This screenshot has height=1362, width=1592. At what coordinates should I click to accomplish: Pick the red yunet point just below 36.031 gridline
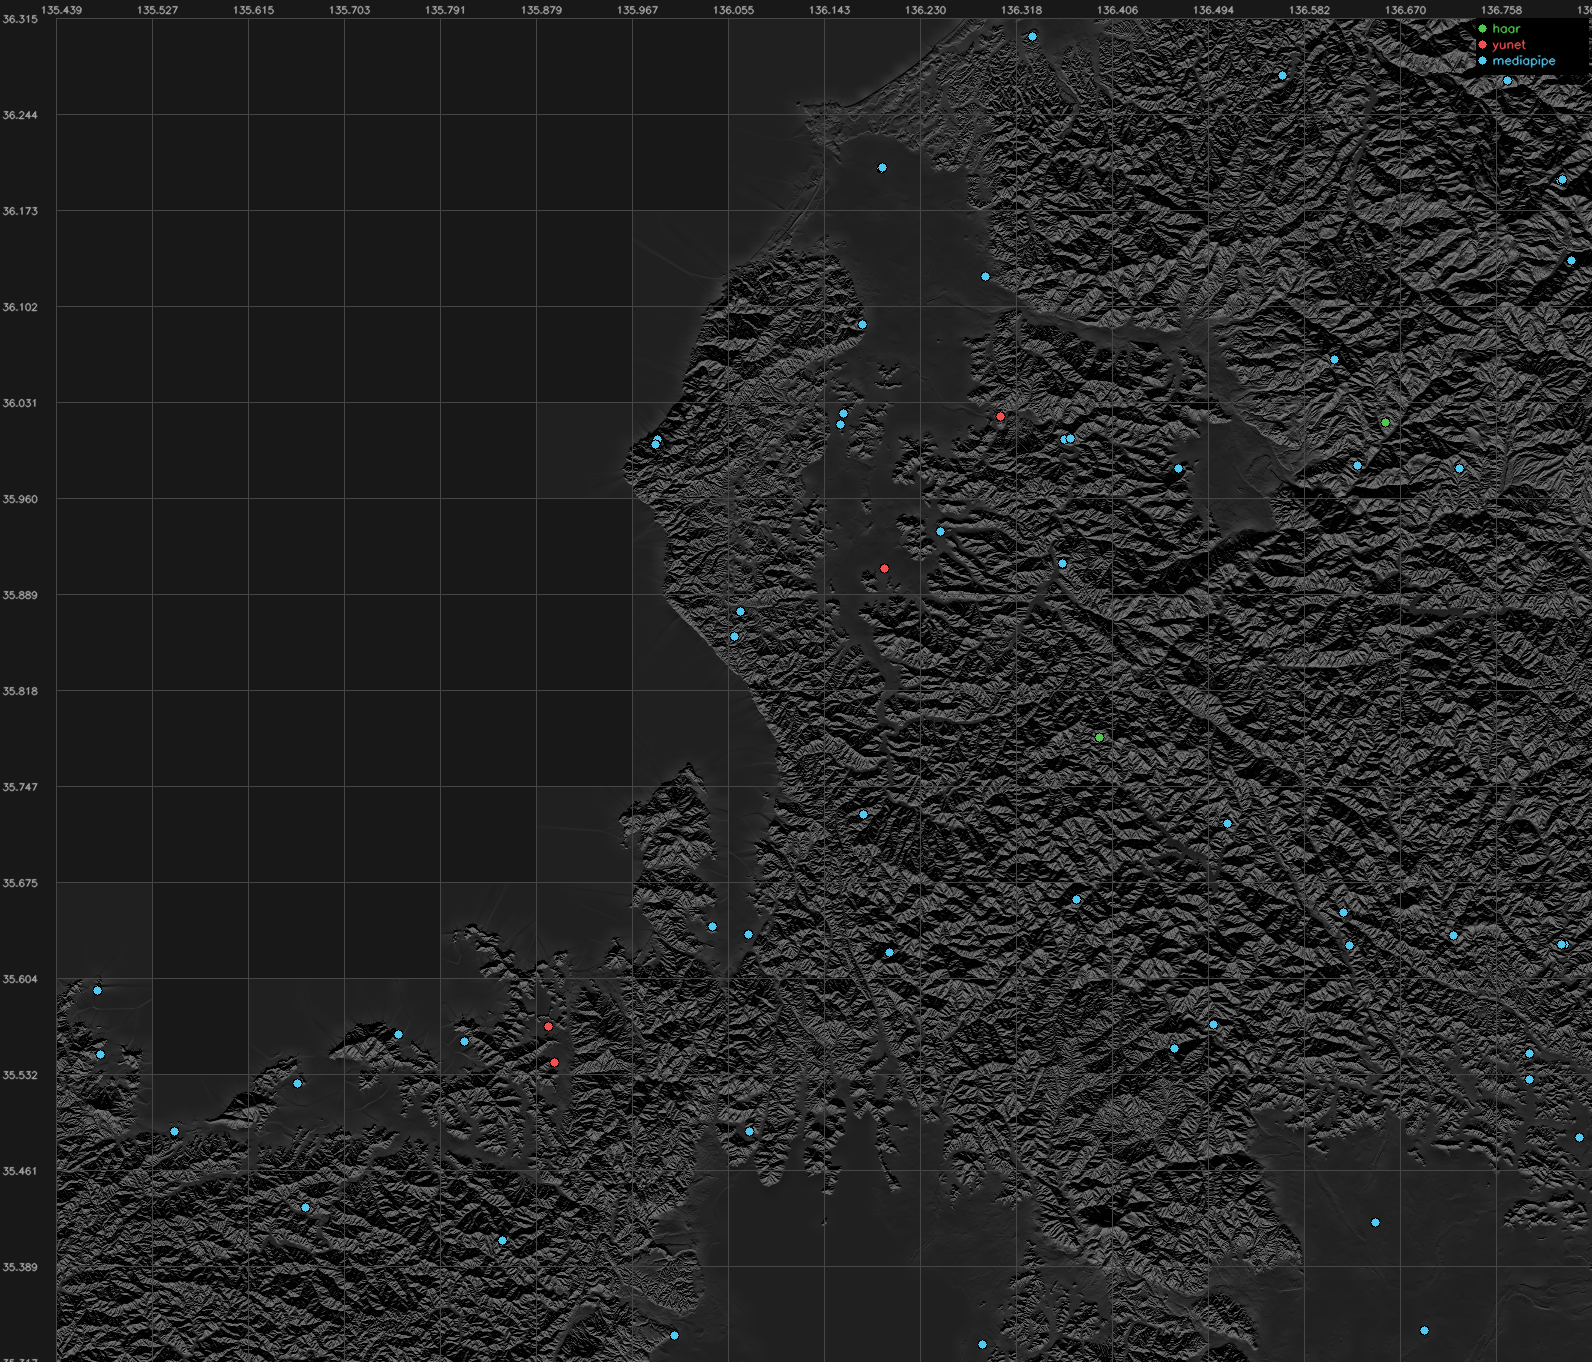1000,417
